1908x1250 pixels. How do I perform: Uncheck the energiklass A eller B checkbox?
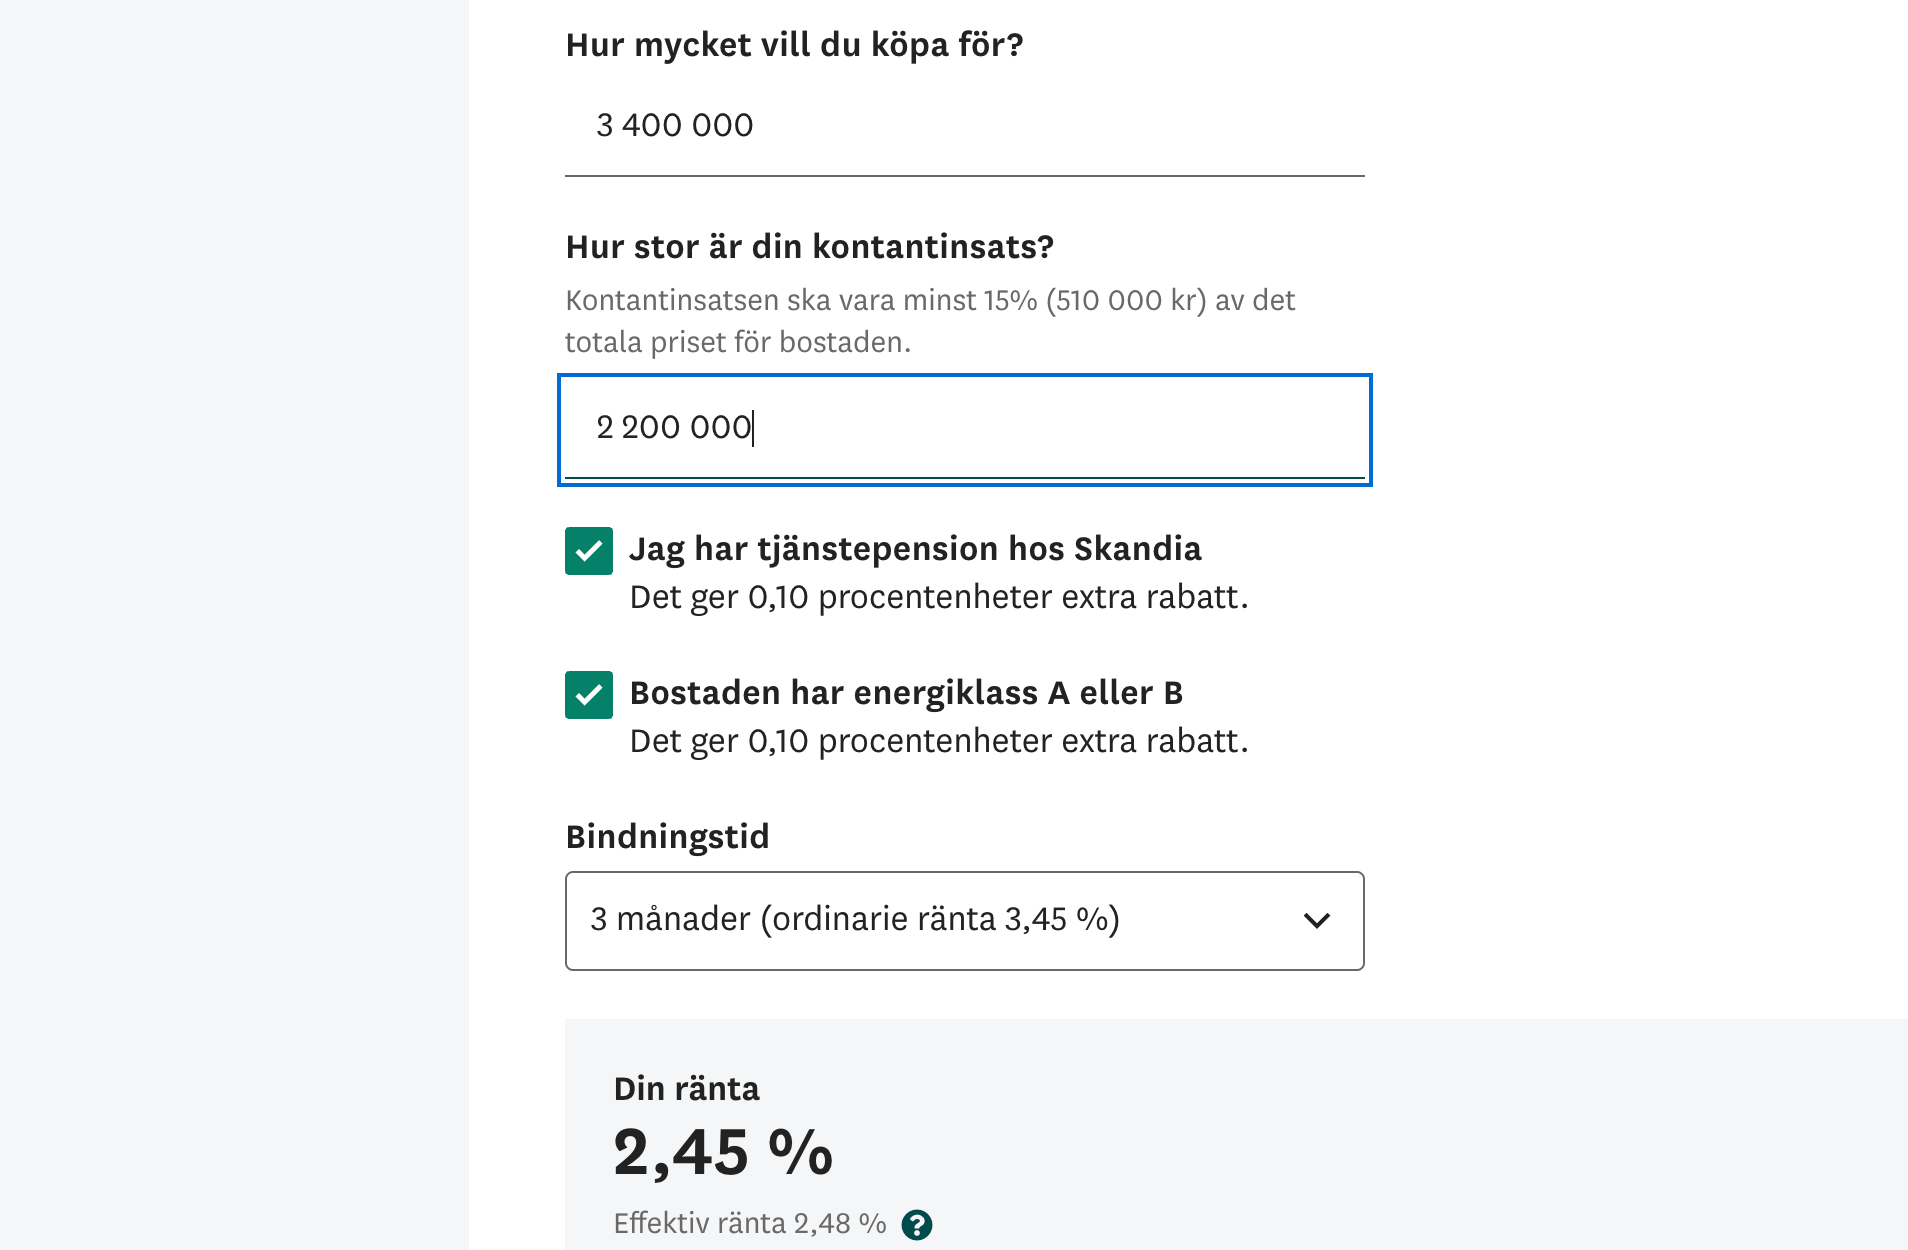click(589, 695)
